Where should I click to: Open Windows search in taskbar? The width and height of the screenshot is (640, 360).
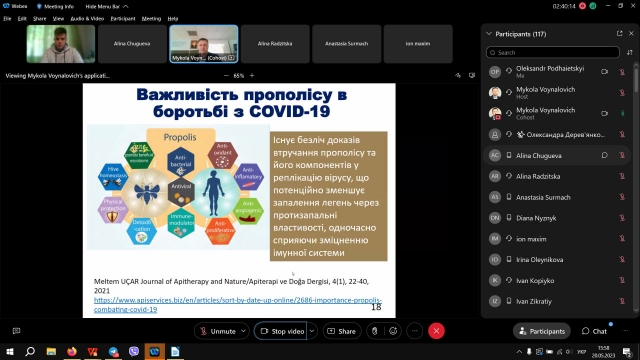[30, 351]
